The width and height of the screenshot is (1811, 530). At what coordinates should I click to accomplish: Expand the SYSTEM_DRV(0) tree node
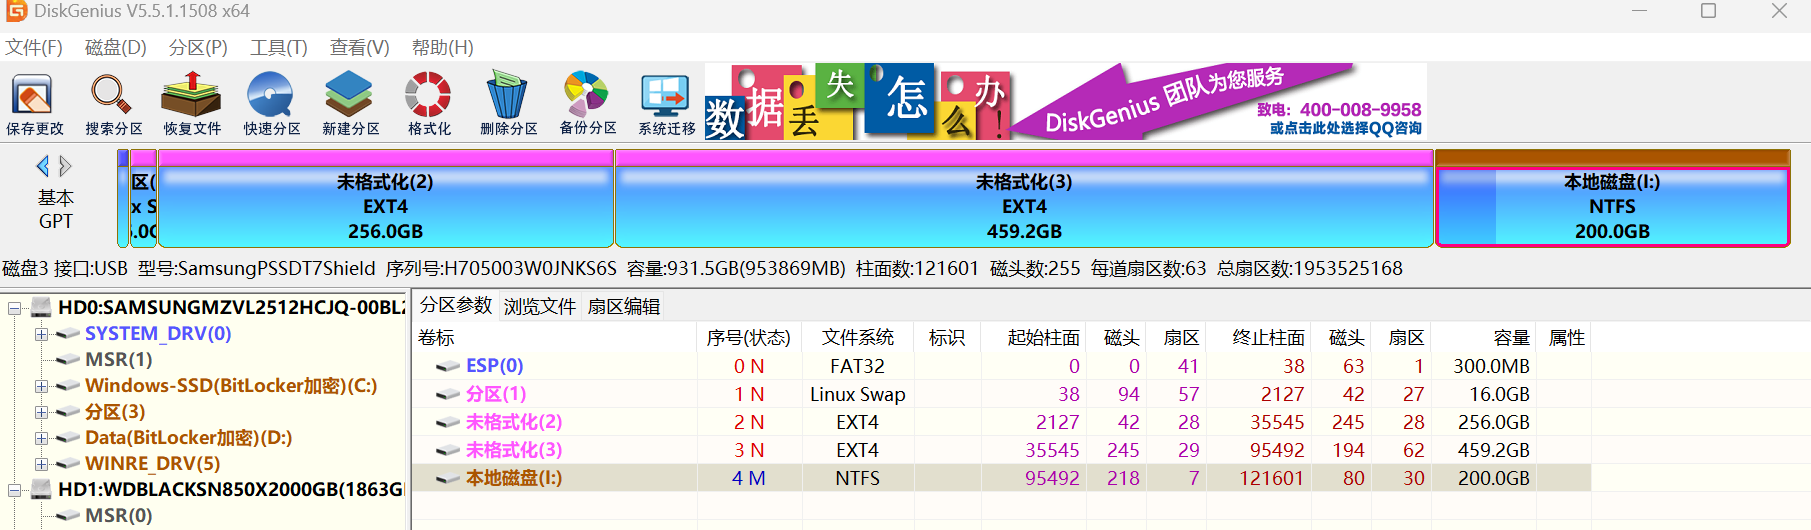(x=41, y=334)
